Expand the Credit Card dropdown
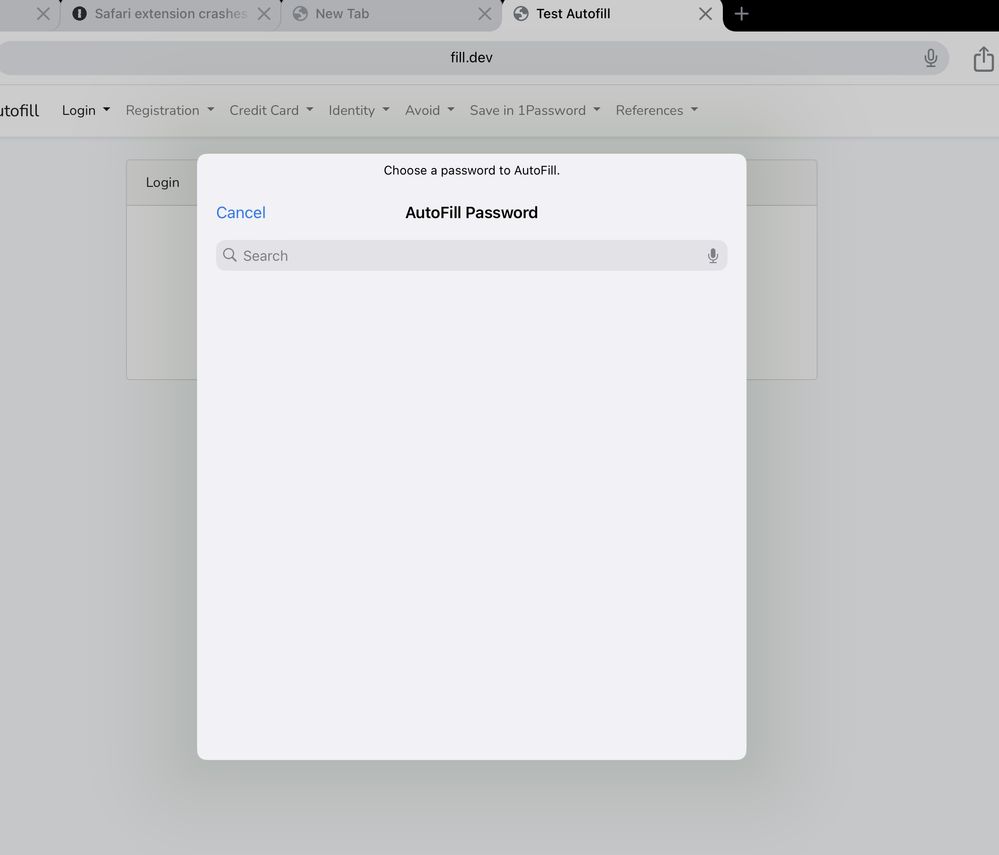This screenshot has height=855, width=999. pos(271,110)
